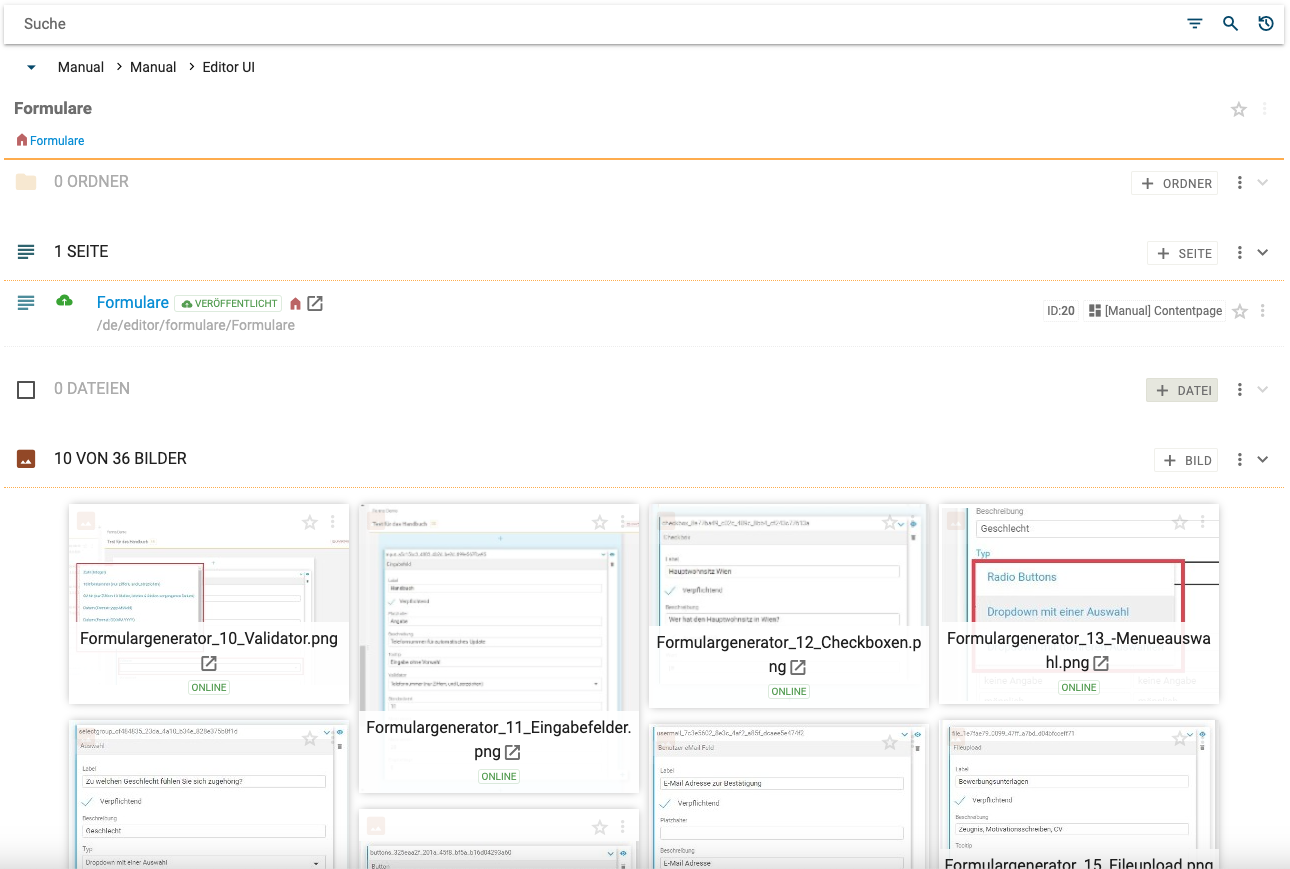The width and height of the screenshot is (1290, 869).
Task: Add a new folder with ORDNER button
Action: (x=1175, y=183)
